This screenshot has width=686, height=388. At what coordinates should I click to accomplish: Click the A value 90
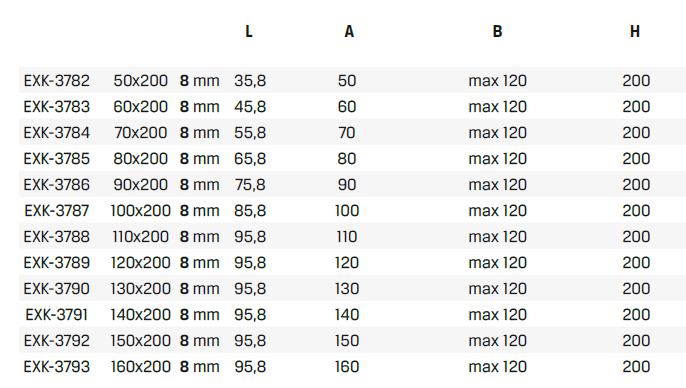pos(347,185)
